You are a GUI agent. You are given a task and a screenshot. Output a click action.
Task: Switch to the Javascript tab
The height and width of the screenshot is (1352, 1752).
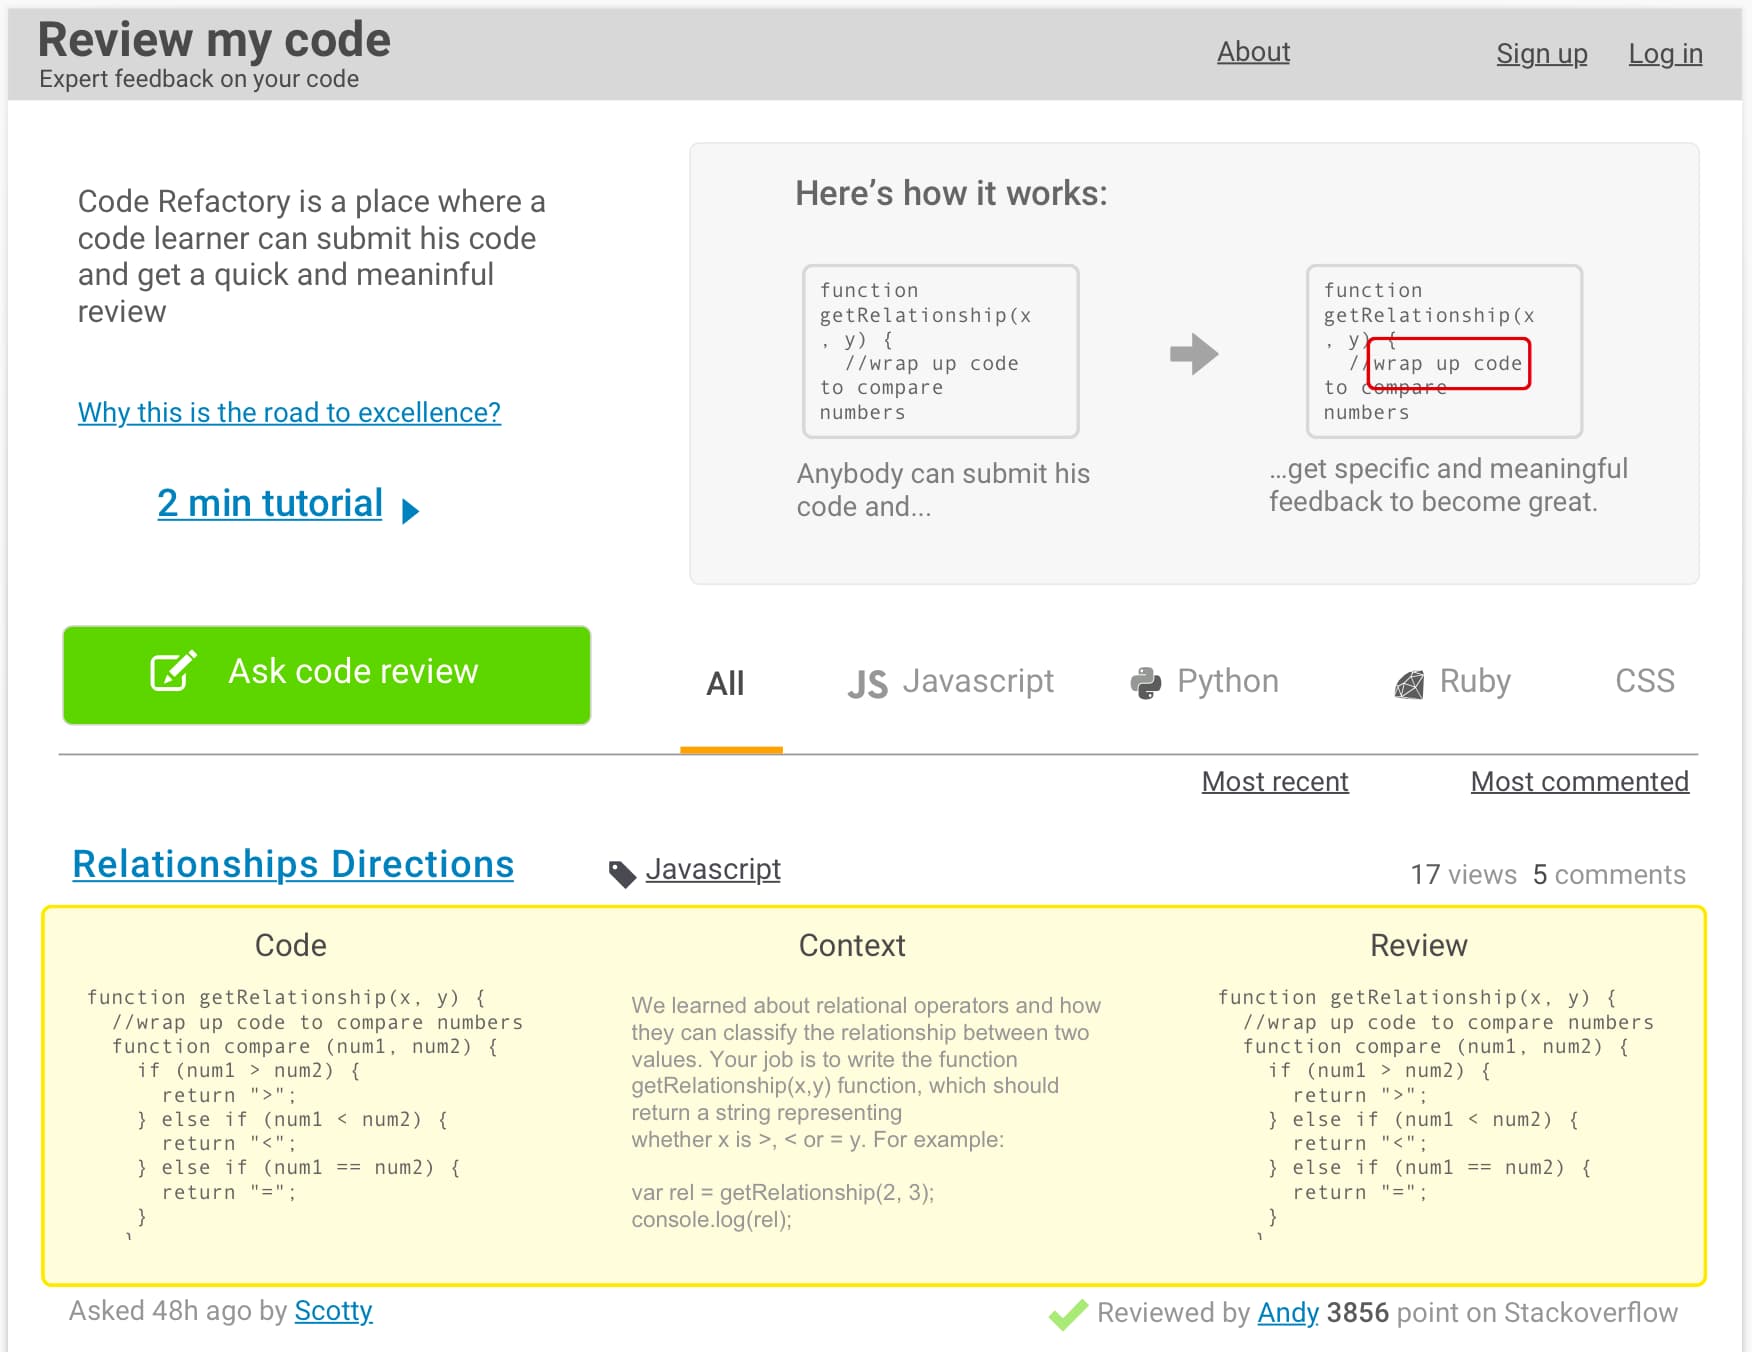(950, 682)
